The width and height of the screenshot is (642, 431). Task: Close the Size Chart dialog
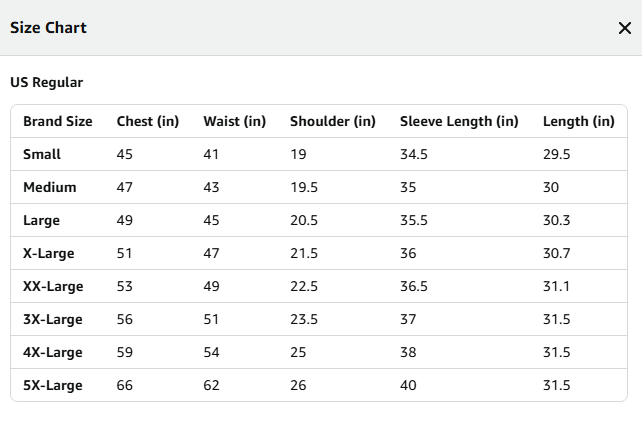pyautogui.click(x=625, y=28)
